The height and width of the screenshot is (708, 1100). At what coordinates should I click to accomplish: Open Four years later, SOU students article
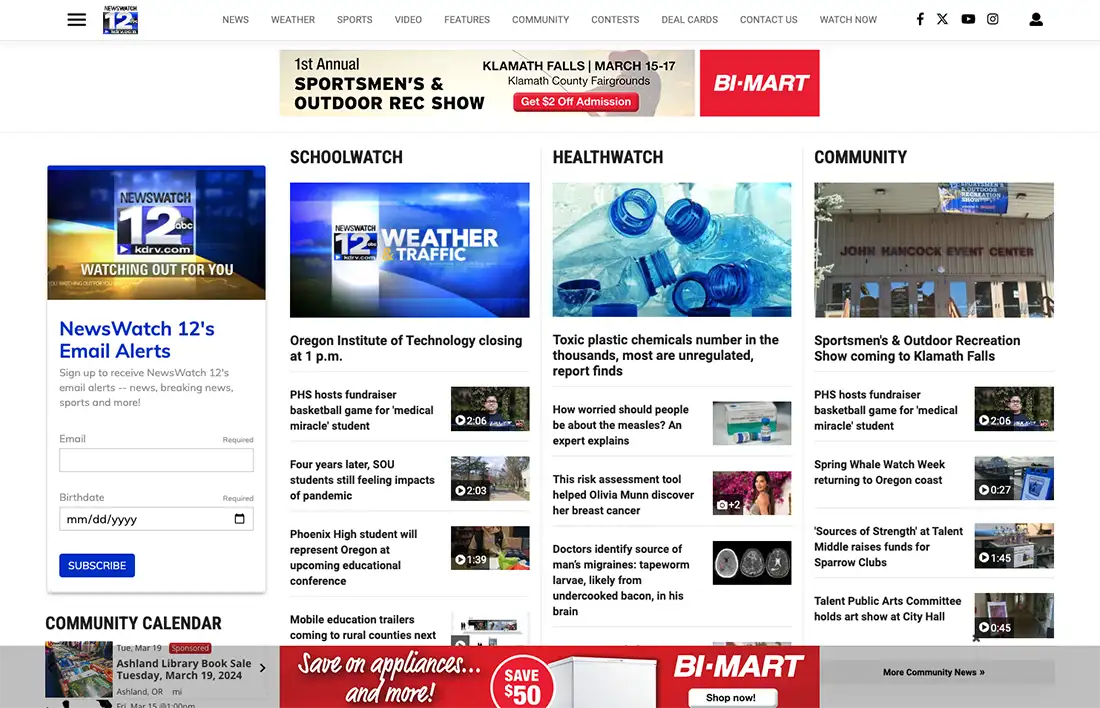pyautogui.click(x=362, y=480)
